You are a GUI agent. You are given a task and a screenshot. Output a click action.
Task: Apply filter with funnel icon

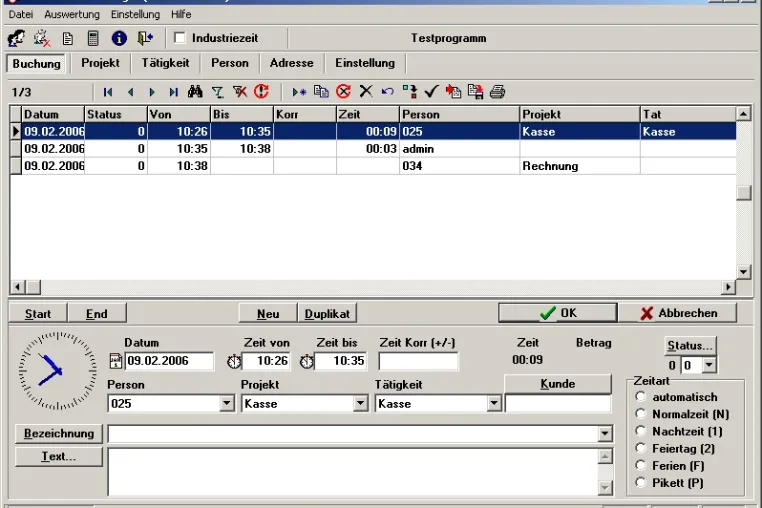pos(218,92)
